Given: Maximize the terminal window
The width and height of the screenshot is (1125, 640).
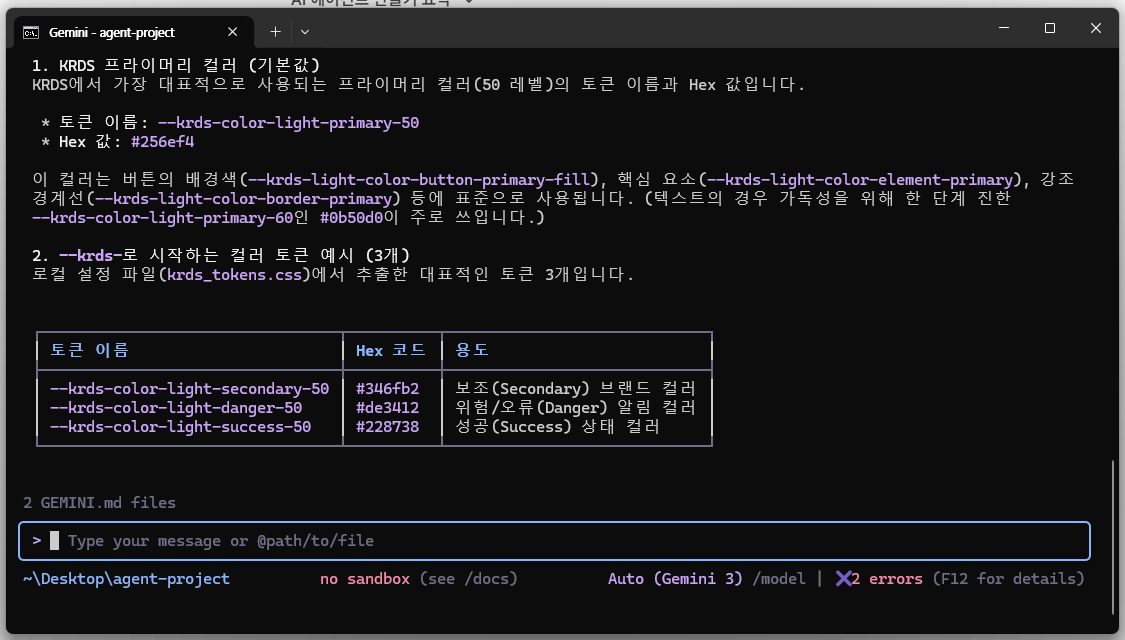Looking at the screenshot, I should click(1050, 28).
